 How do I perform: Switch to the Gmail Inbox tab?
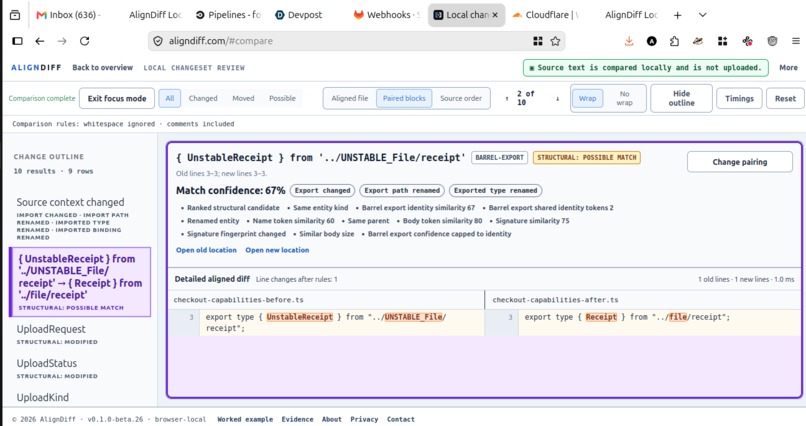[x=69, y=15]
